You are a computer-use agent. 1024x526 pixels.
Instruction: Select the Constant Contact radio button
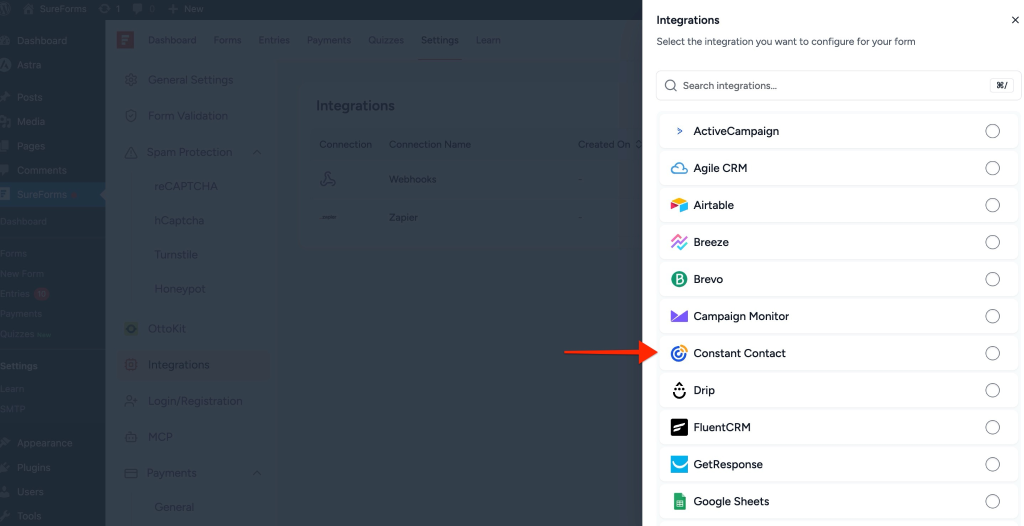click(993, 353)
